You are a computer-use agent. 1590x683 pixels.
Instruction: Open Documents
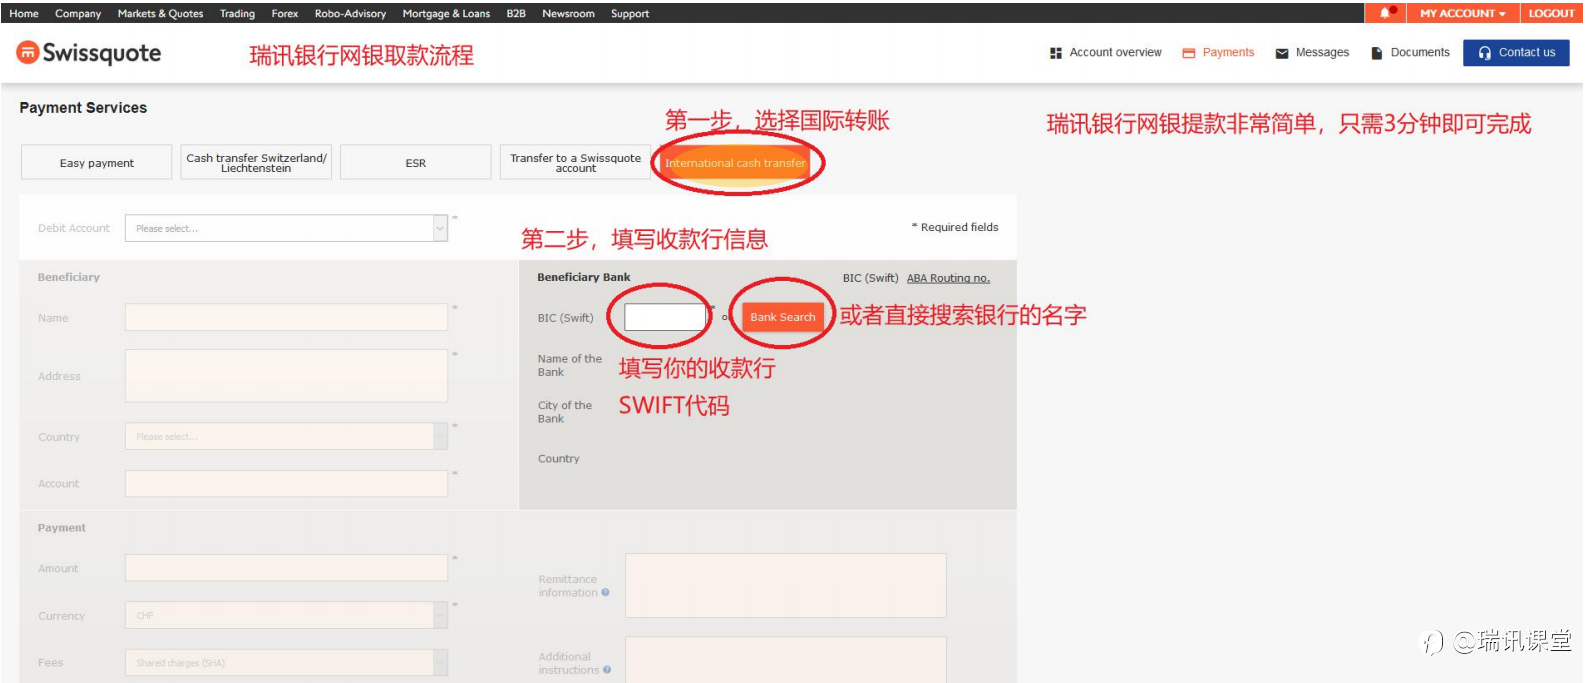(x=1410, y=53)
